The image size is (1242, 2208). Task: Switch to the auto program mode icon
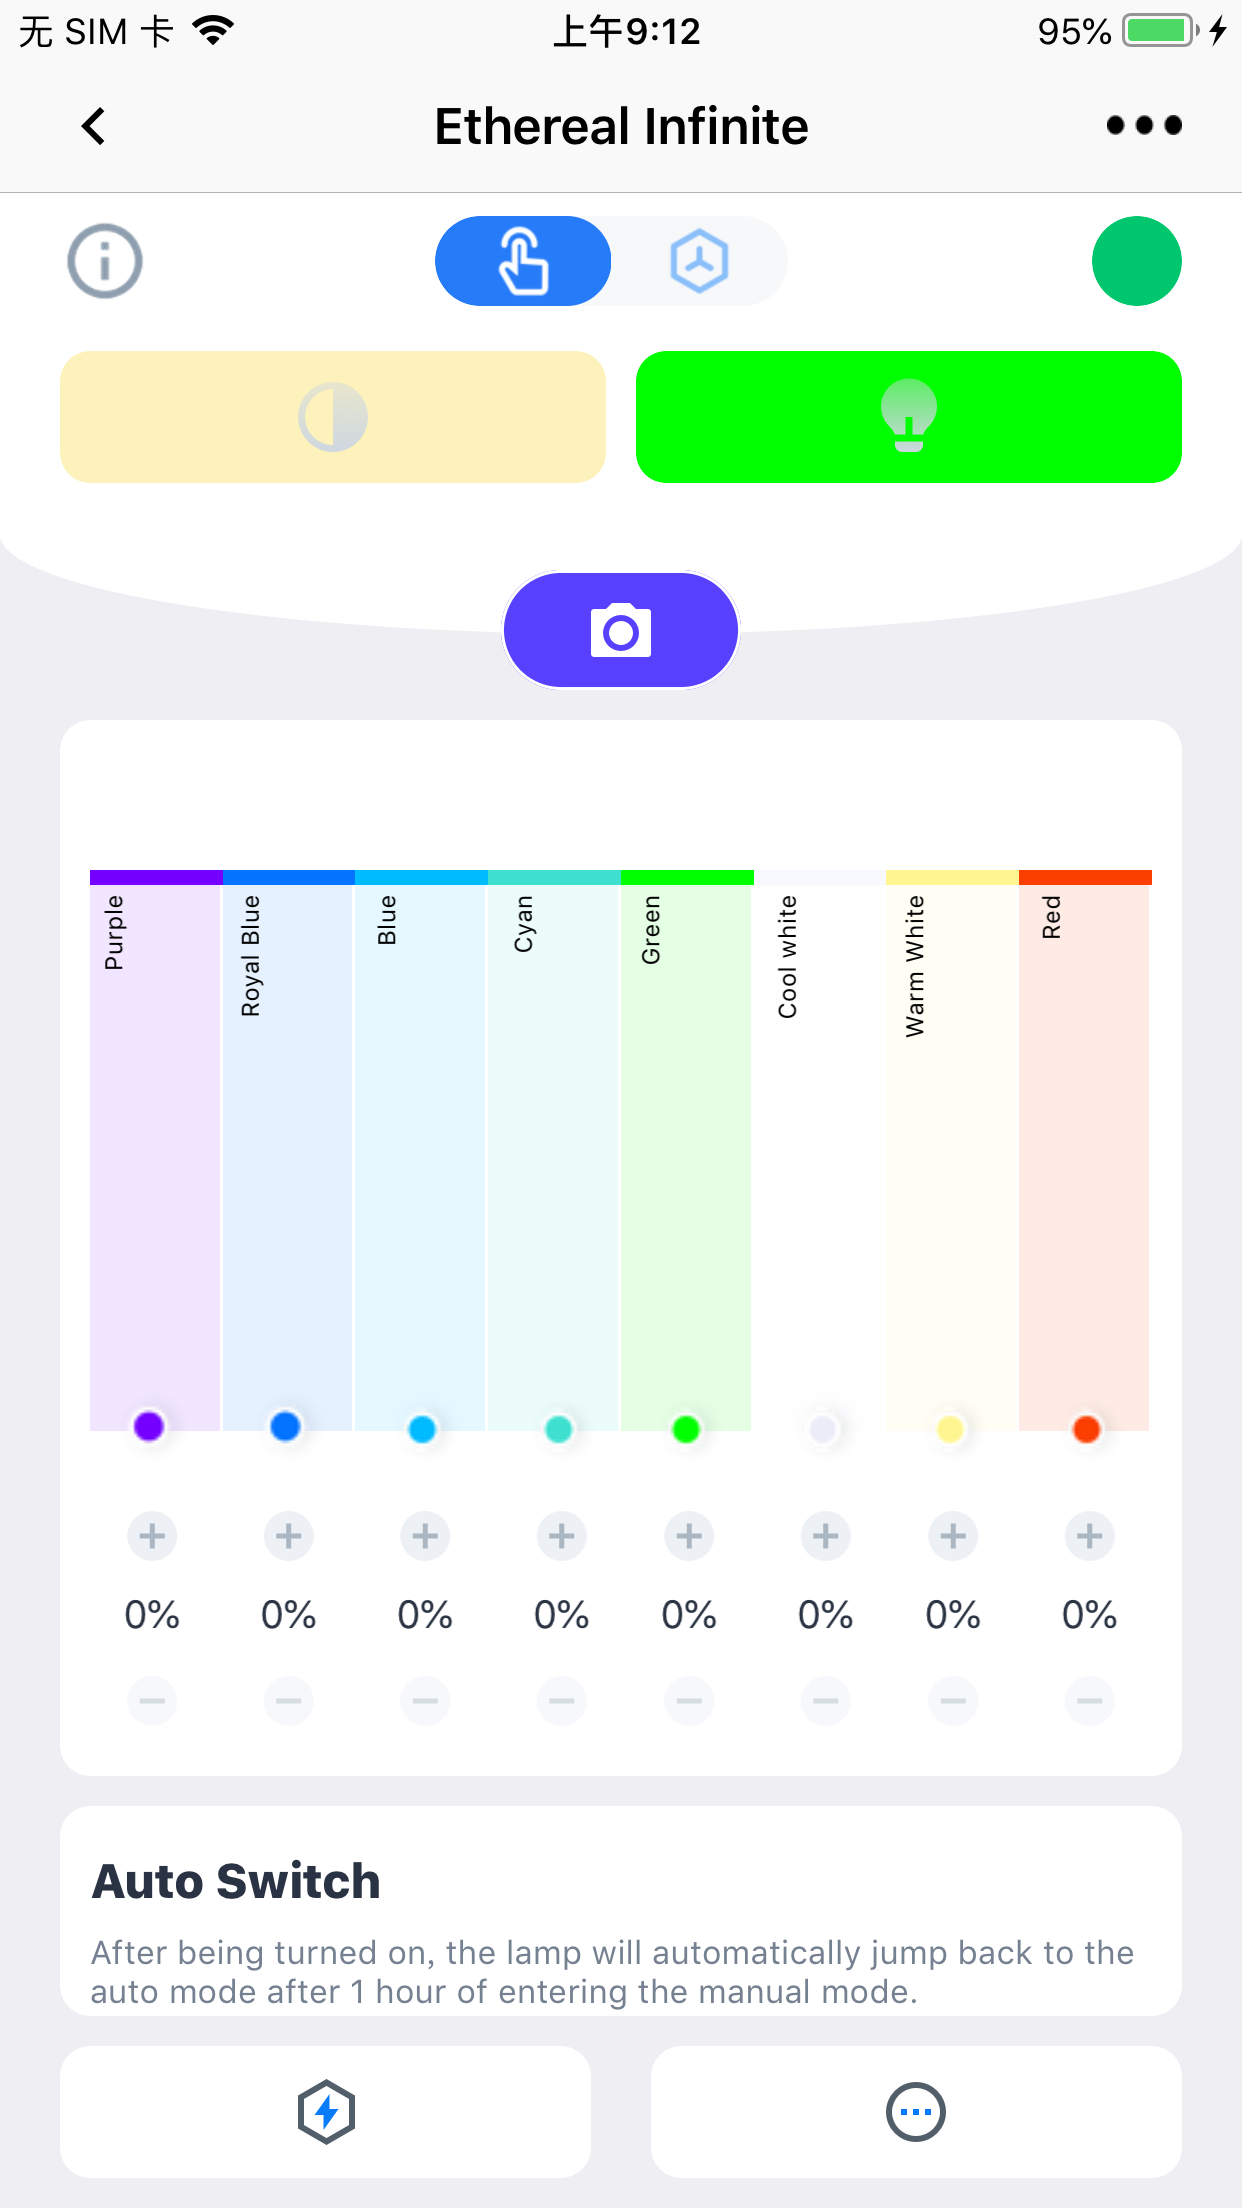point(699,260)
